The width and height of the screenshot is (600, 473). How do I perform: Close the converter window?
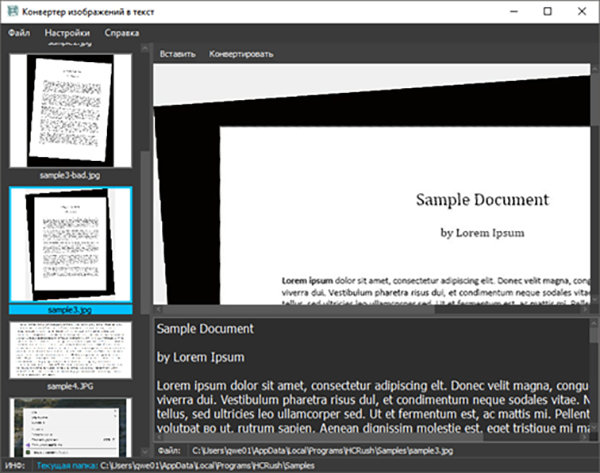coord(582,11)
